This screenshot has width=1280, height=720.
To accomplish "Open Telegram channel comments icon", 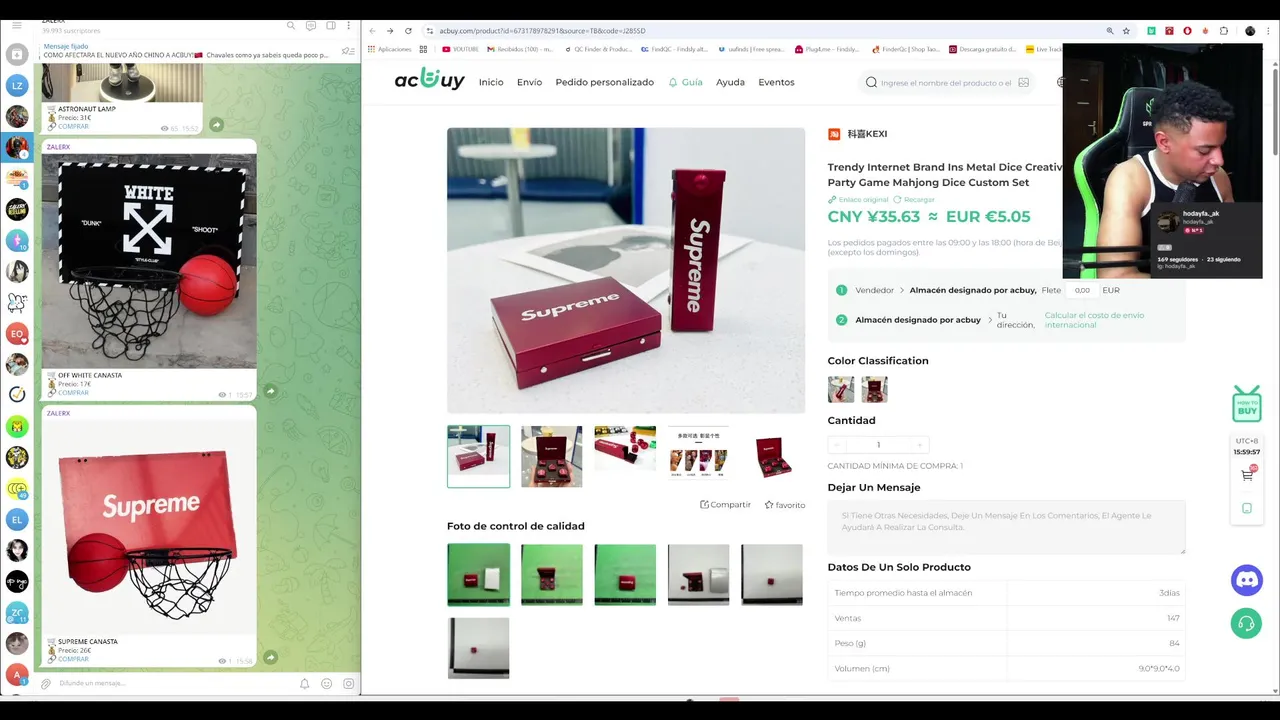I will [x=311, y=25].
